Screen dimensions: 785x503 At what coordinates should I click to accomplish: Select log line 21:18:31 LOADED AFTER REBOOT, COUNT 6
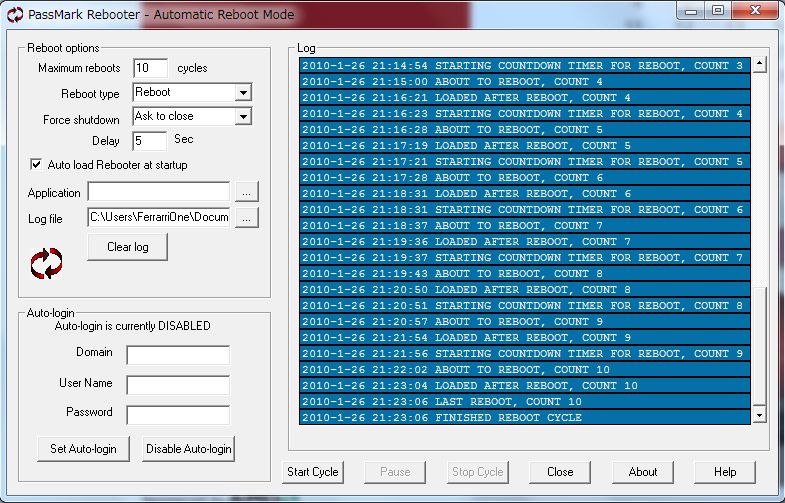(x=525, y=193)
